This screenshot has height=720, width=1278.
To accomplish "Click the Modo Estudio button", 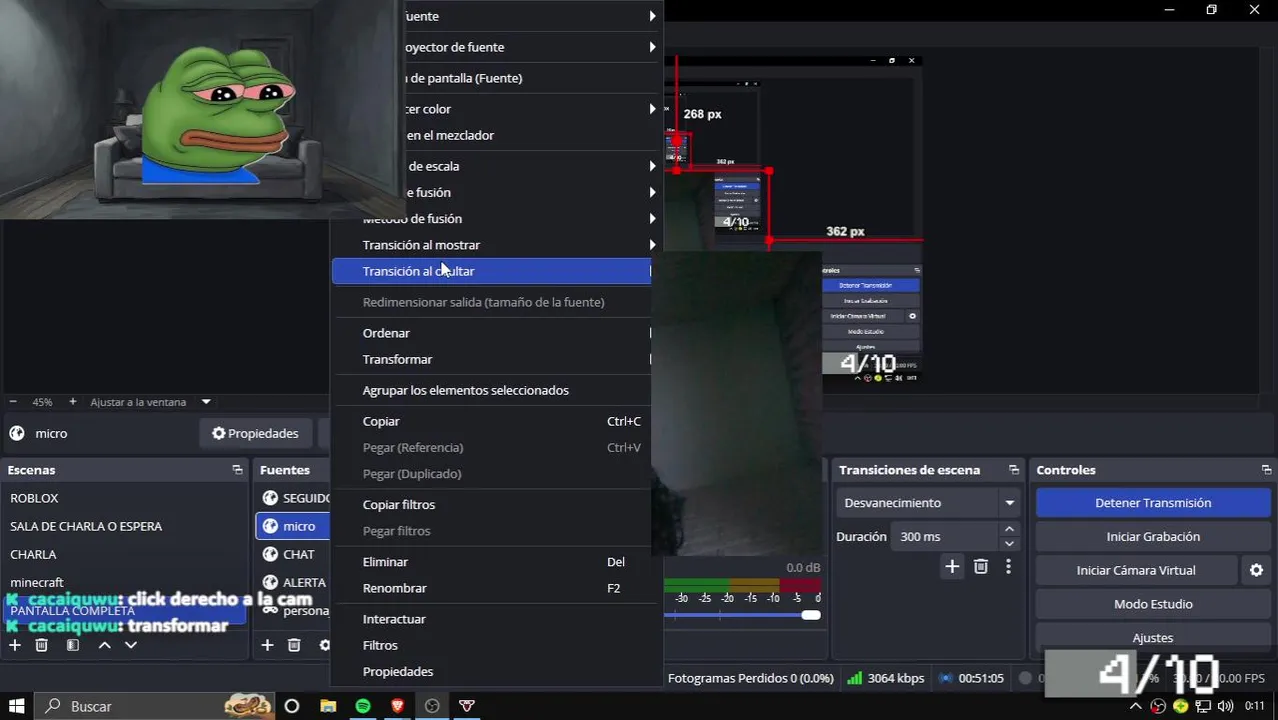I will point(1153,604).
